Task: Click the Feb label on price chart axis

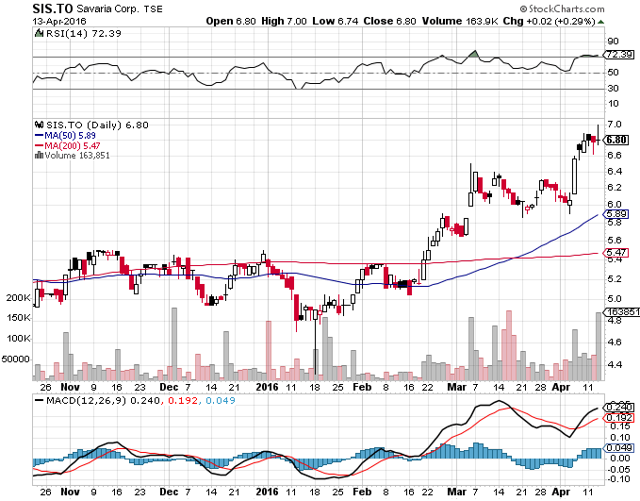Action: pos(362,387)
